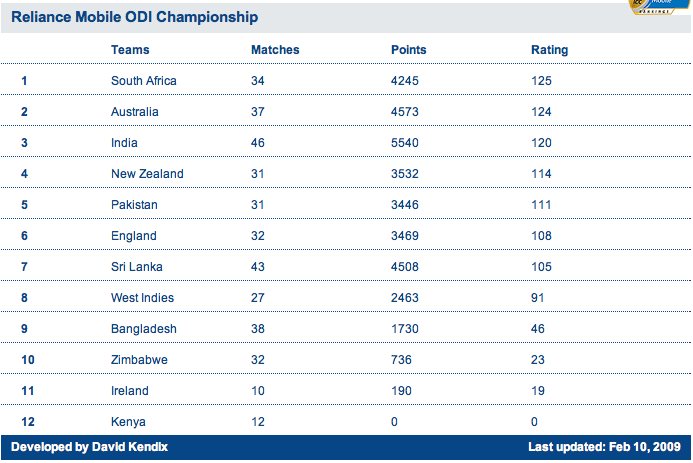Select the Kenya team name
The image size is (693, 463).
[x=128, y=422]
